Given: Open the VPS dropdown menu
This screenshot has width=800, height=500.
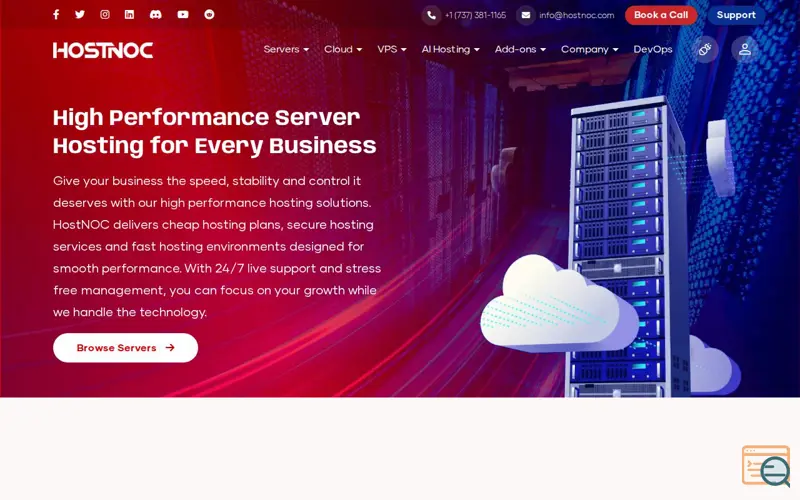Looking at the screenshot, I should pos(392,49).
